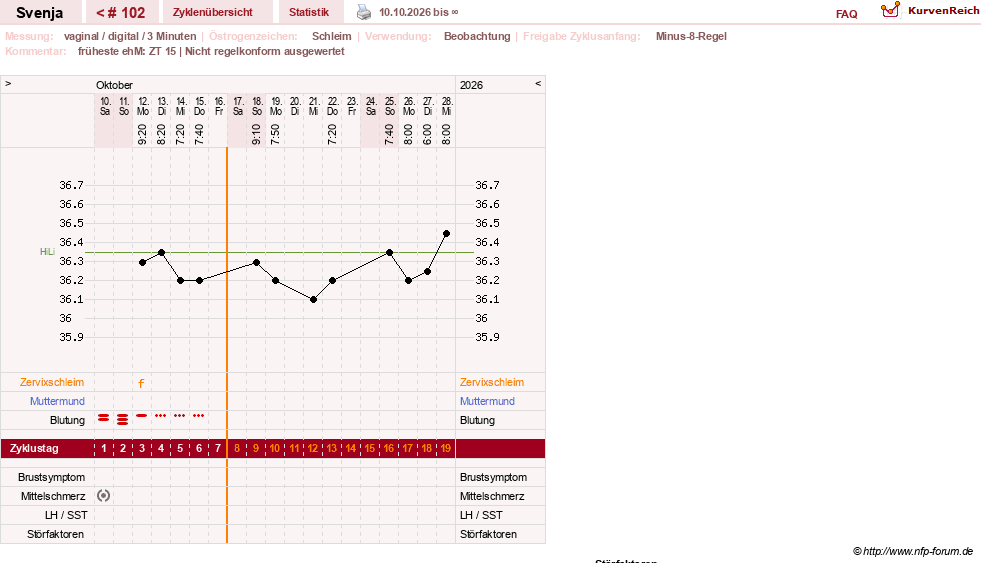Image resolution: width=981 pixels, height=563 pixels.
Task: Click the spotting dots on cycle day 5
Action: point(180,415)
